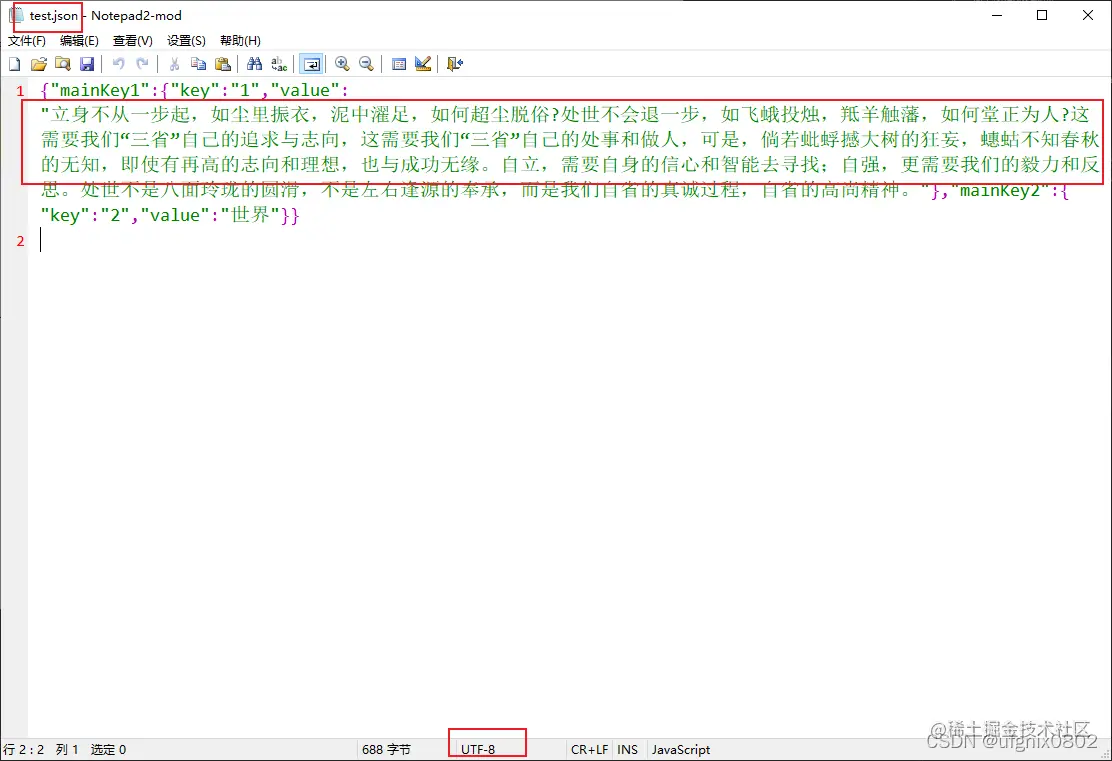
Task: Click the Undo arrow icon
Action: tap(118, 65)
